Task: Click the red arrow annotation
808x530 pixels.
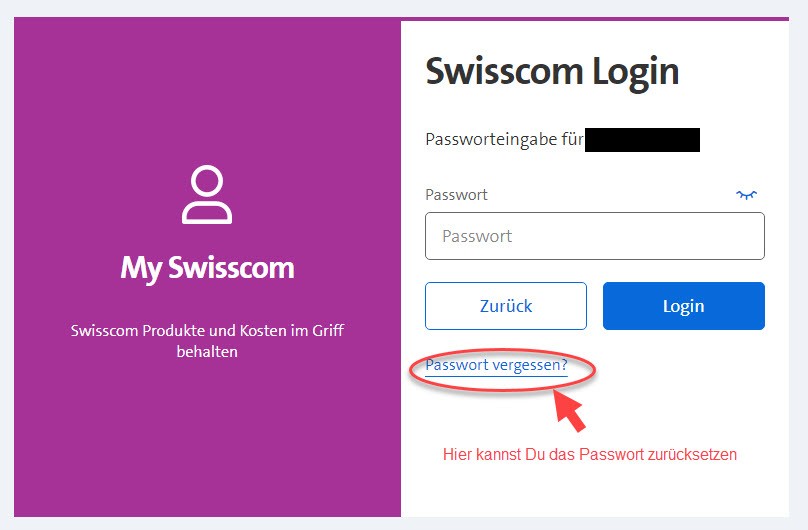Action: click(x=568, y=410)
